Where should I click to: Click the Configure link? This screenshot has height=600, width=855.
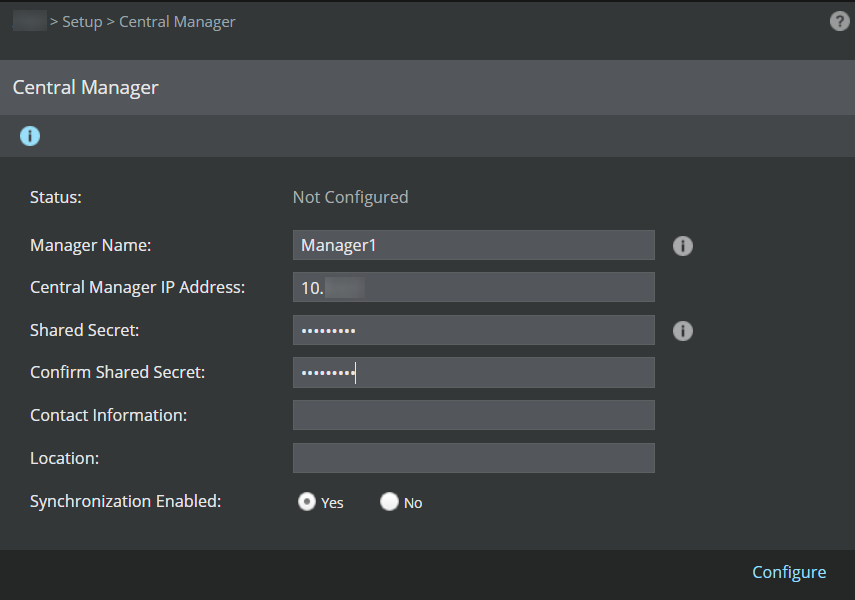[x=789, y=572]
